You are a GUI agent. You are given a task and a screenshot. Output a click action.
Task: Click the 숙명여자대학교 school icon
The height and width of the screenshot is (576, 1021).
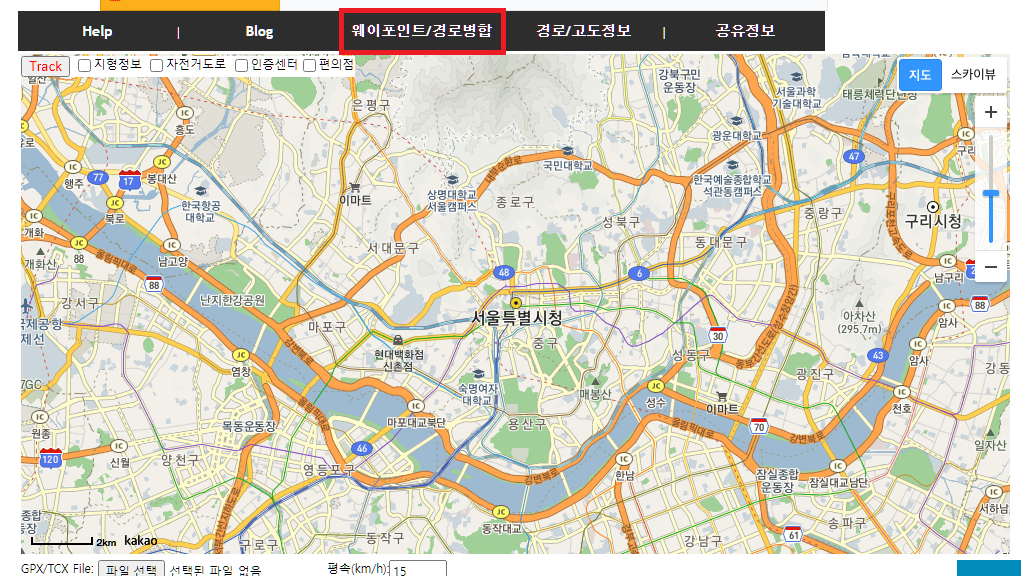(x=479, y=374)
